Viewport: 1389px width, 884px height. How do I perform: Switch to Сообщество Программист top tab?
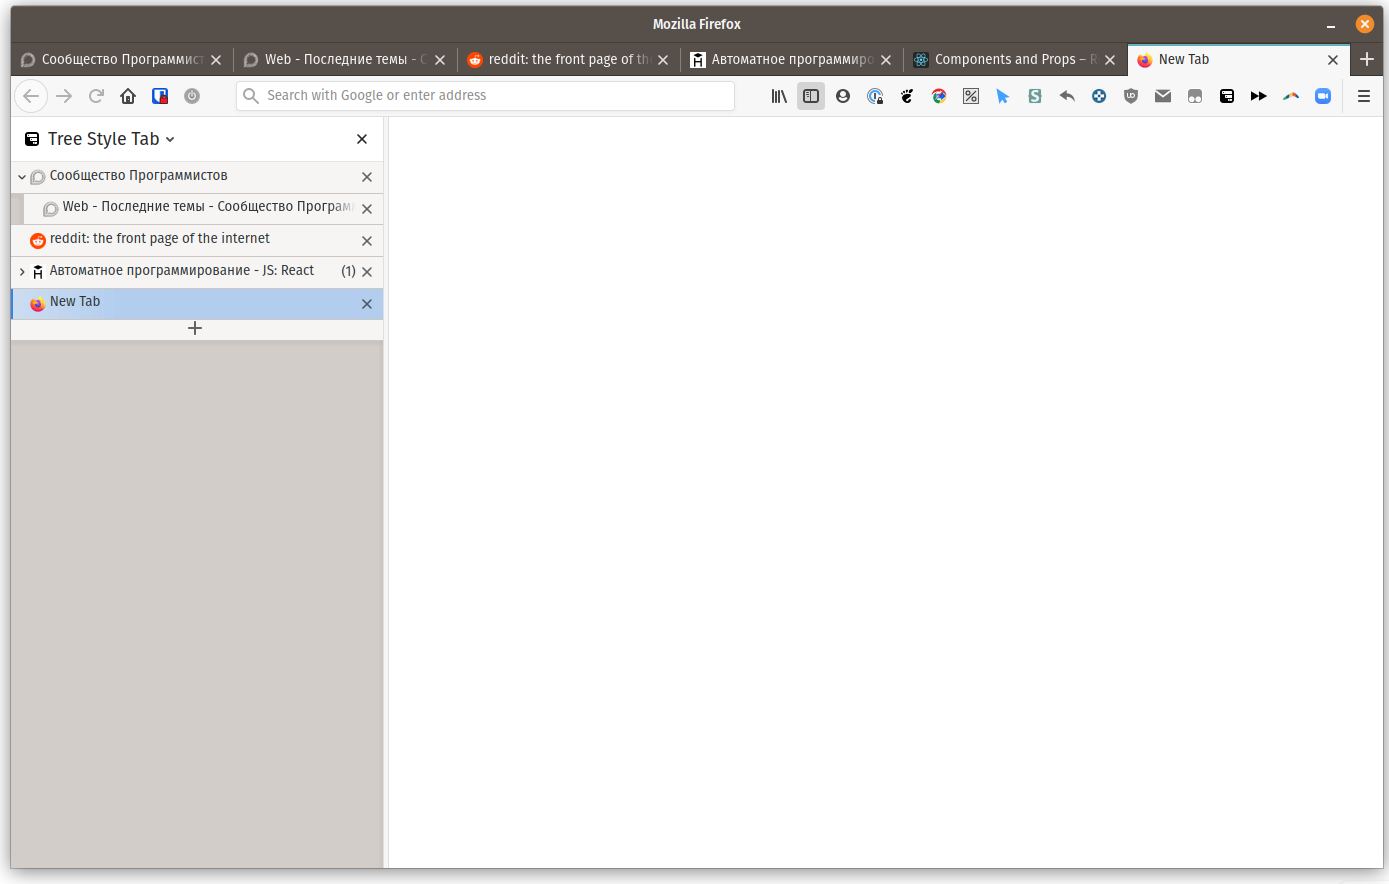tap(121, 60)
